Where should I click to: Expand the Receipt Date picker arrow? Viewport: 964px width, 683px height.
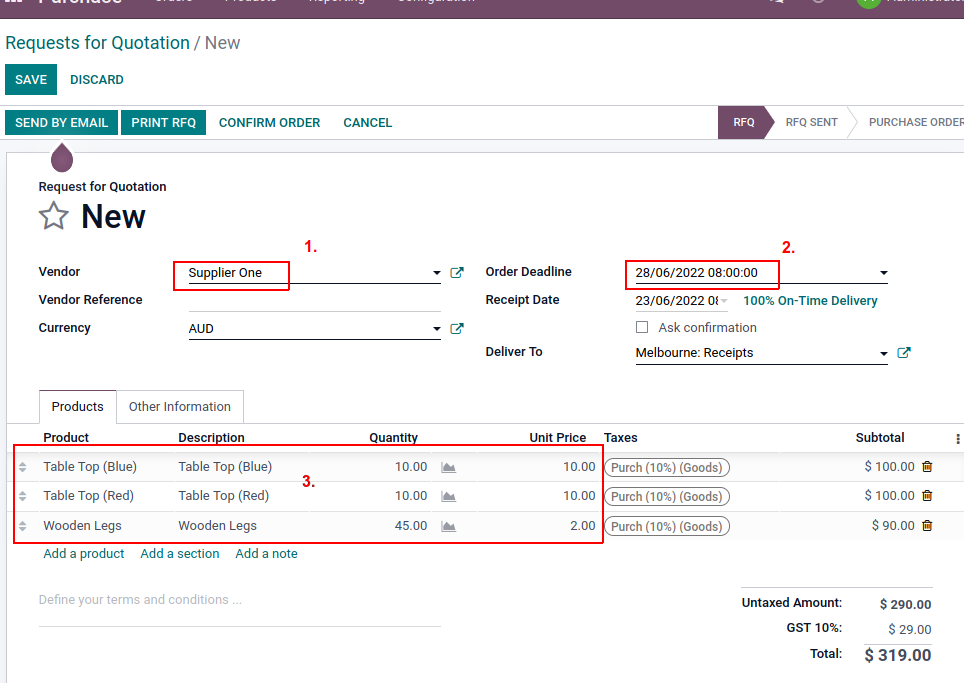[724, 301]
